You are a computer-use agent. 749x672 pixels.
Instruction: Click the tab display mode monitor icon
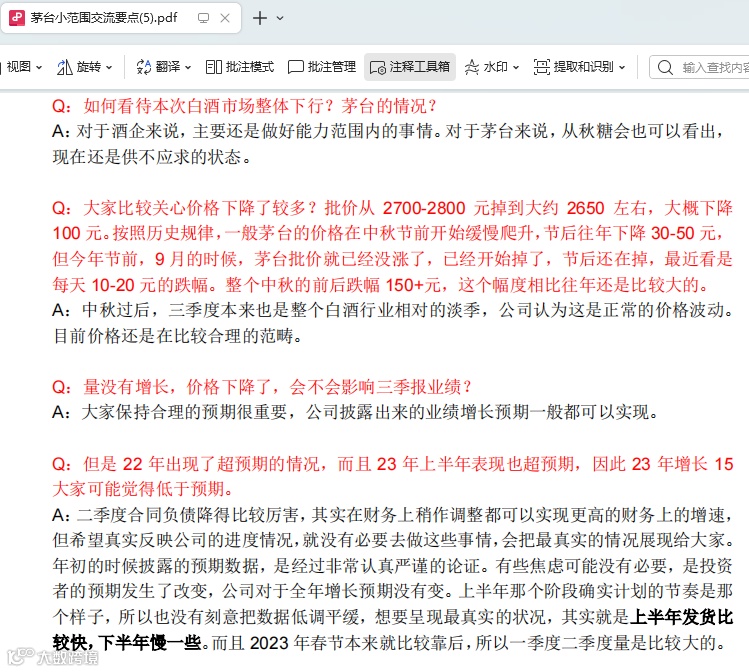[203, 18]
